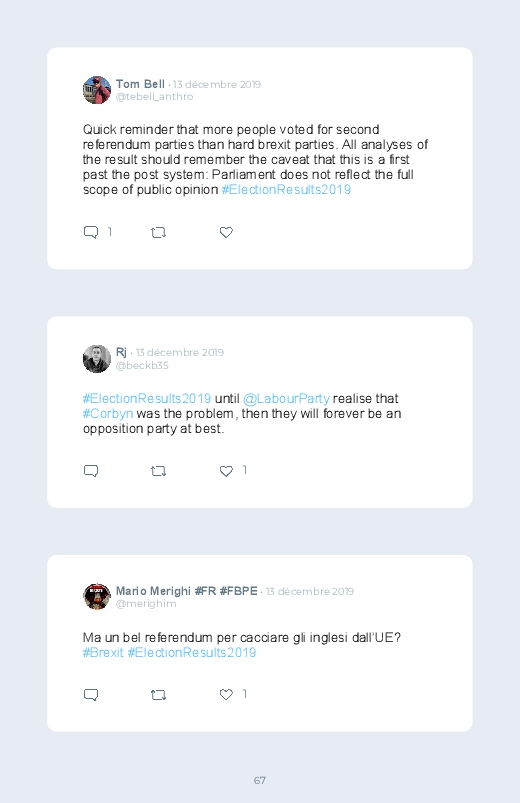Retweet Tom Bell's tweet
The width and height of the screenshot is (520, 803).
(158, 233)
